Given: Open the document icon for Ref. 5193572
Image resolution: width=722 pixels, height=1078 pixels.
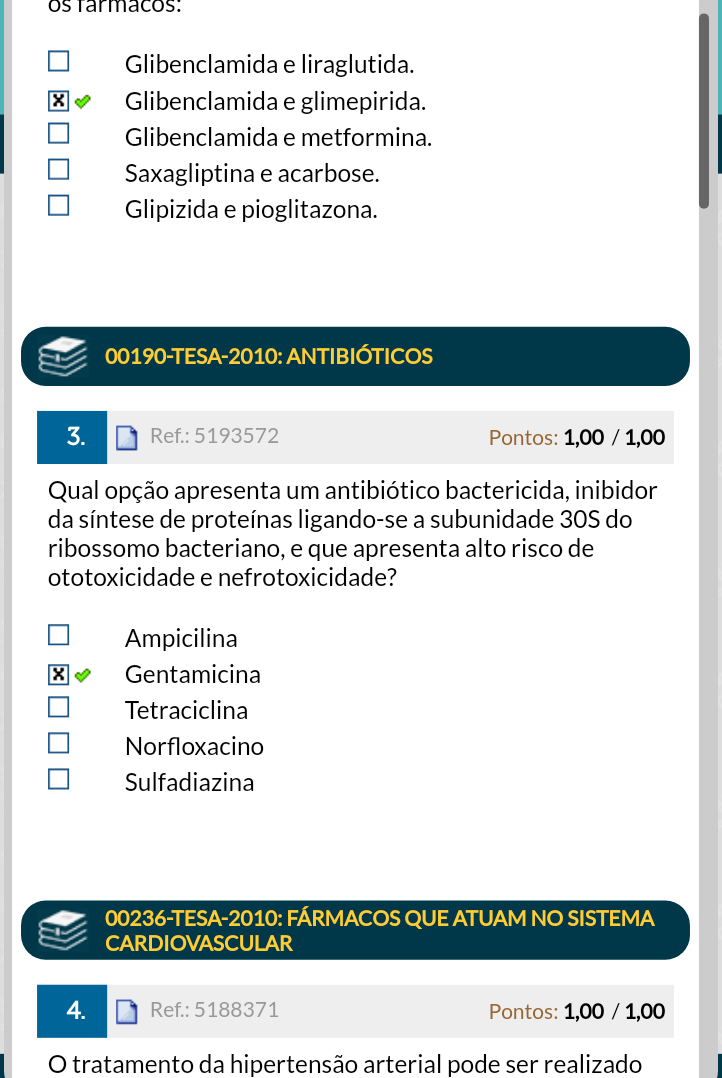Looking at the screenshot, I should click(x=126, y=437).
